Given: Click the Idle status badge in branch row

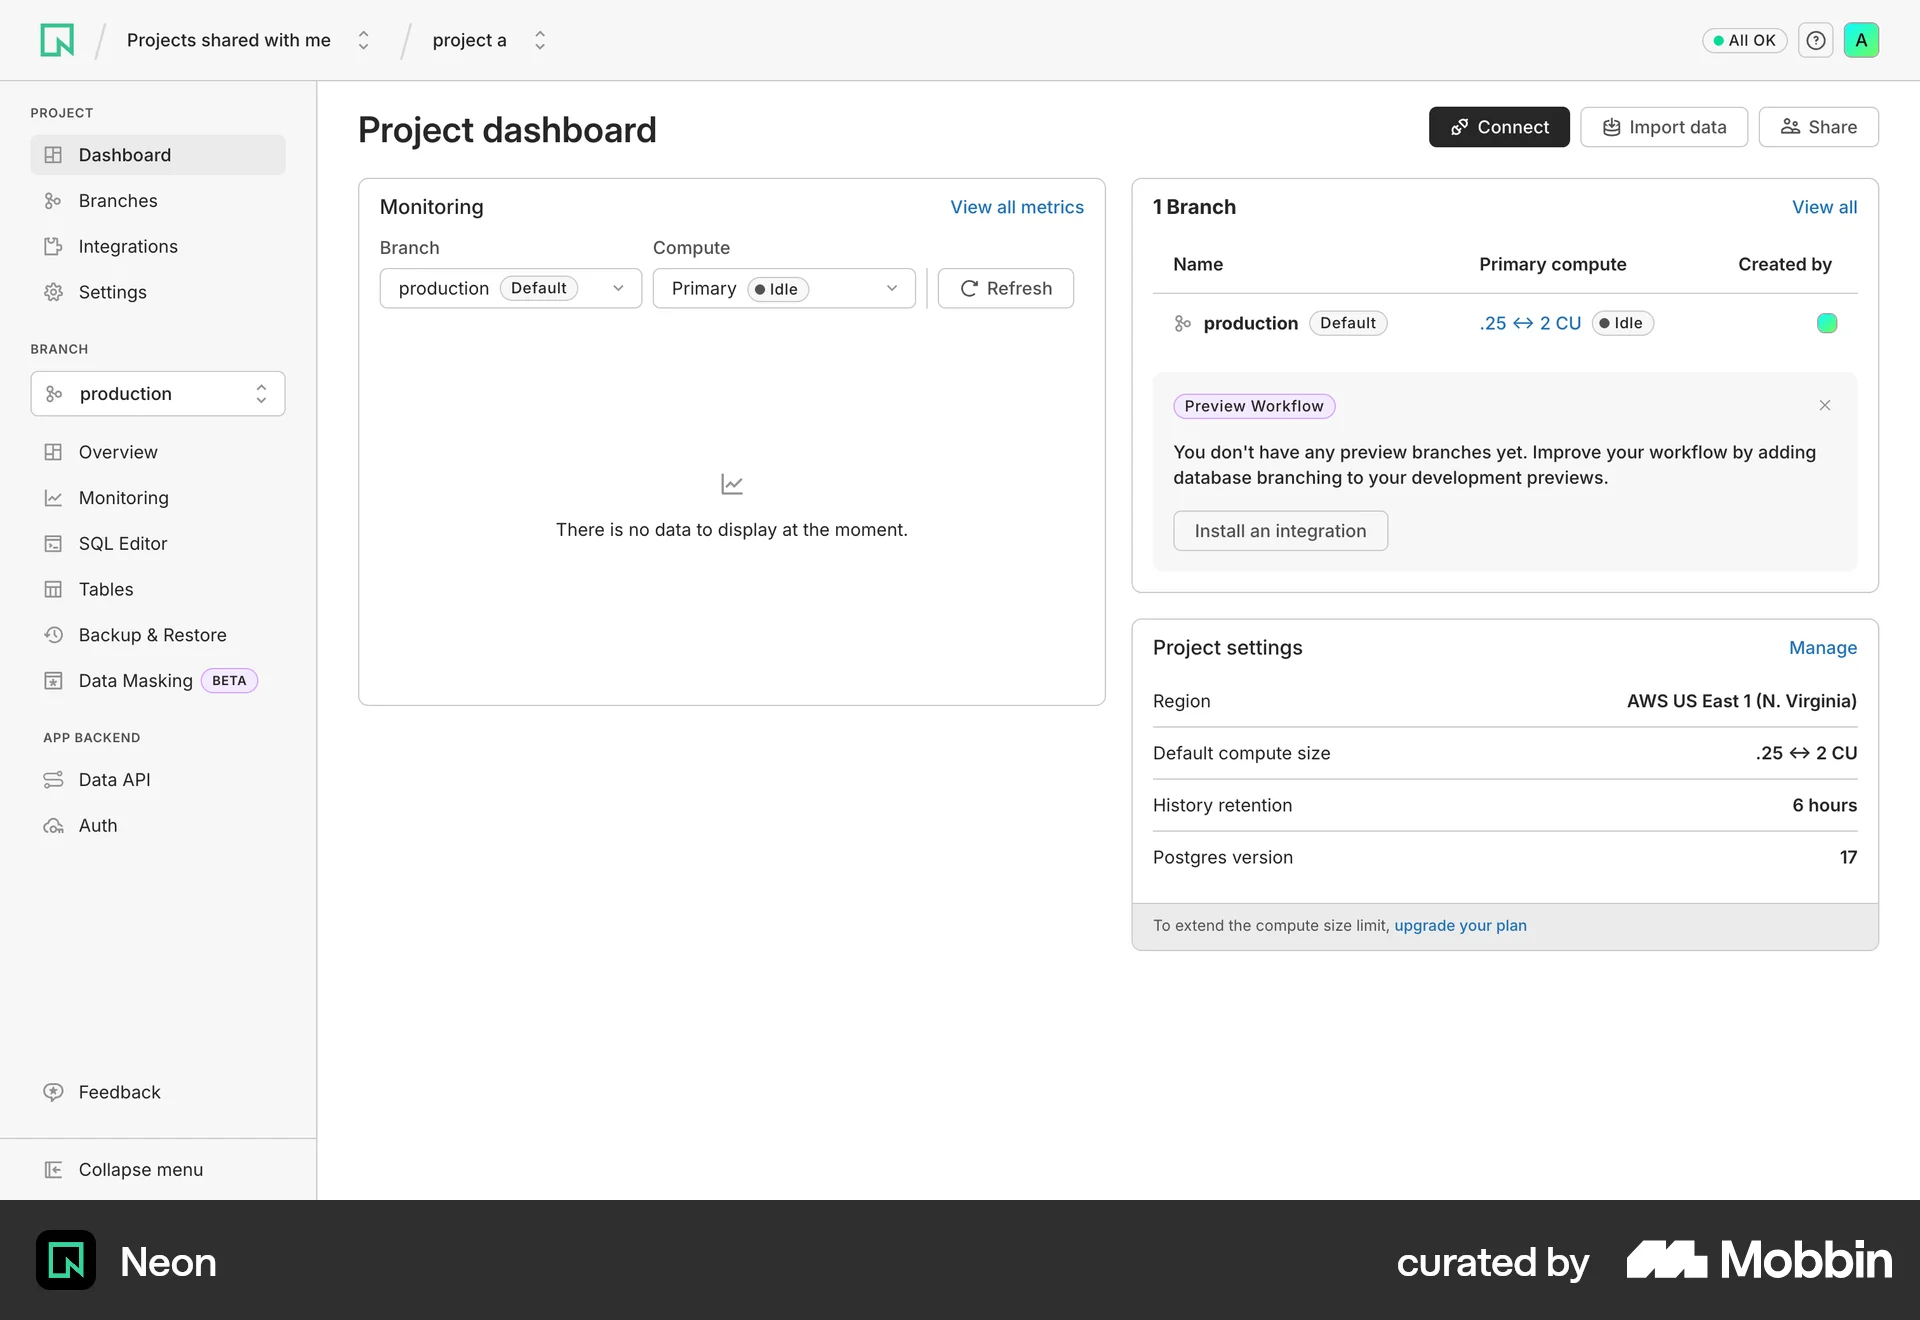Looking at the screenshot, I should pos(1622,323).
